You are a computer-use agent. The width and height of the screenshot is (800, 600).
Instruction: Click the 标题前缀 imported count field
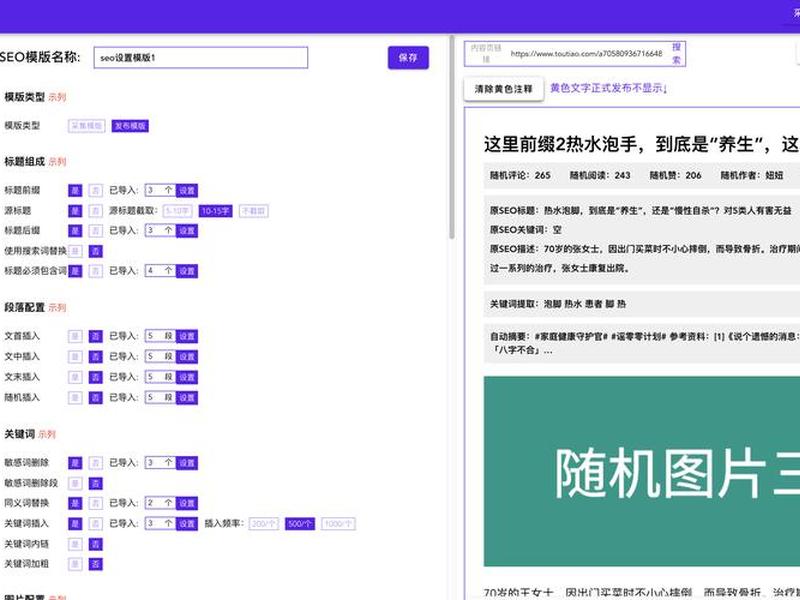160,190
